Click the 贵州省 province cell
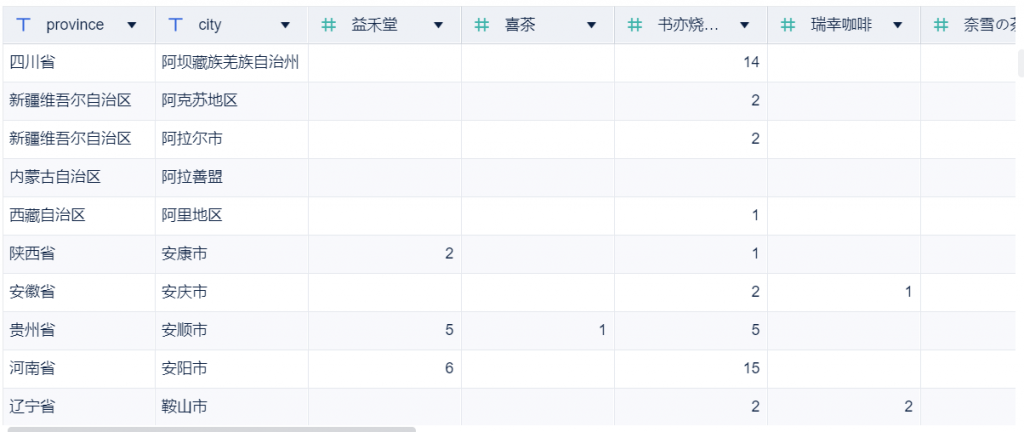1024x432 pixels. click(79, 330)
